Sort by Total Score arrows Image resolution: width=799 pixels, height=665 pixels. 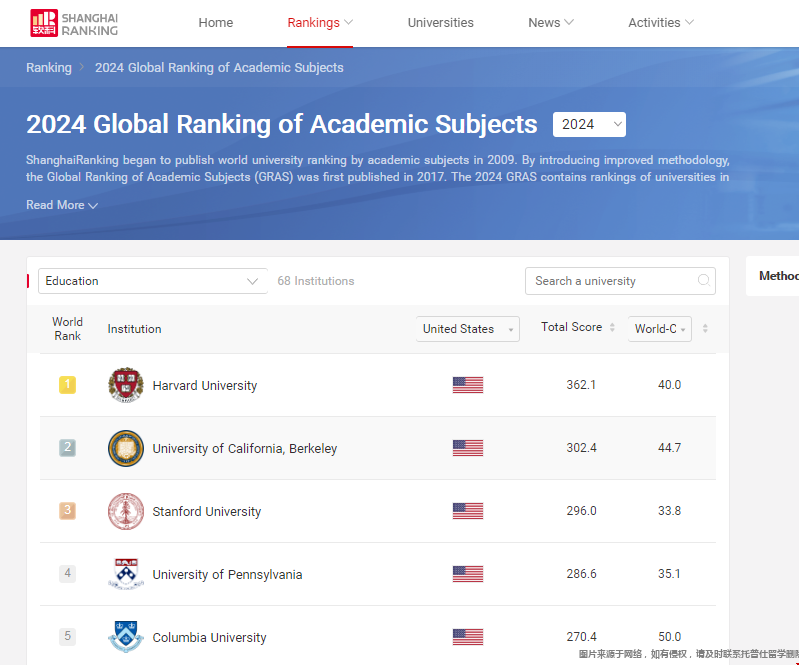tap(612, 328)
